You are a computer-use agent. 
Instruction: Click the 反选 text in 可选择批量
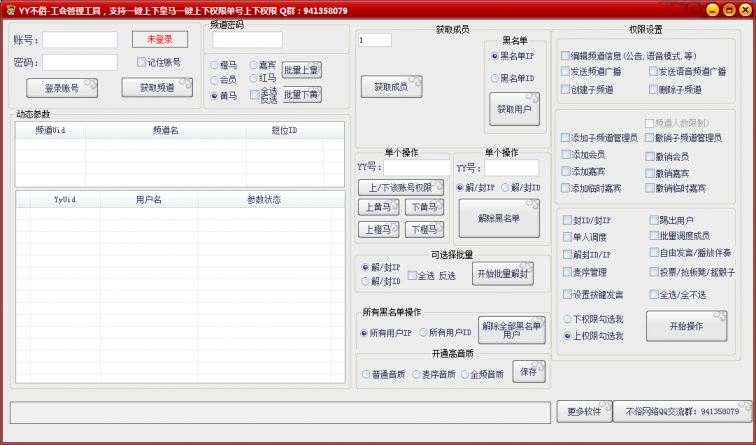[447, 276]
